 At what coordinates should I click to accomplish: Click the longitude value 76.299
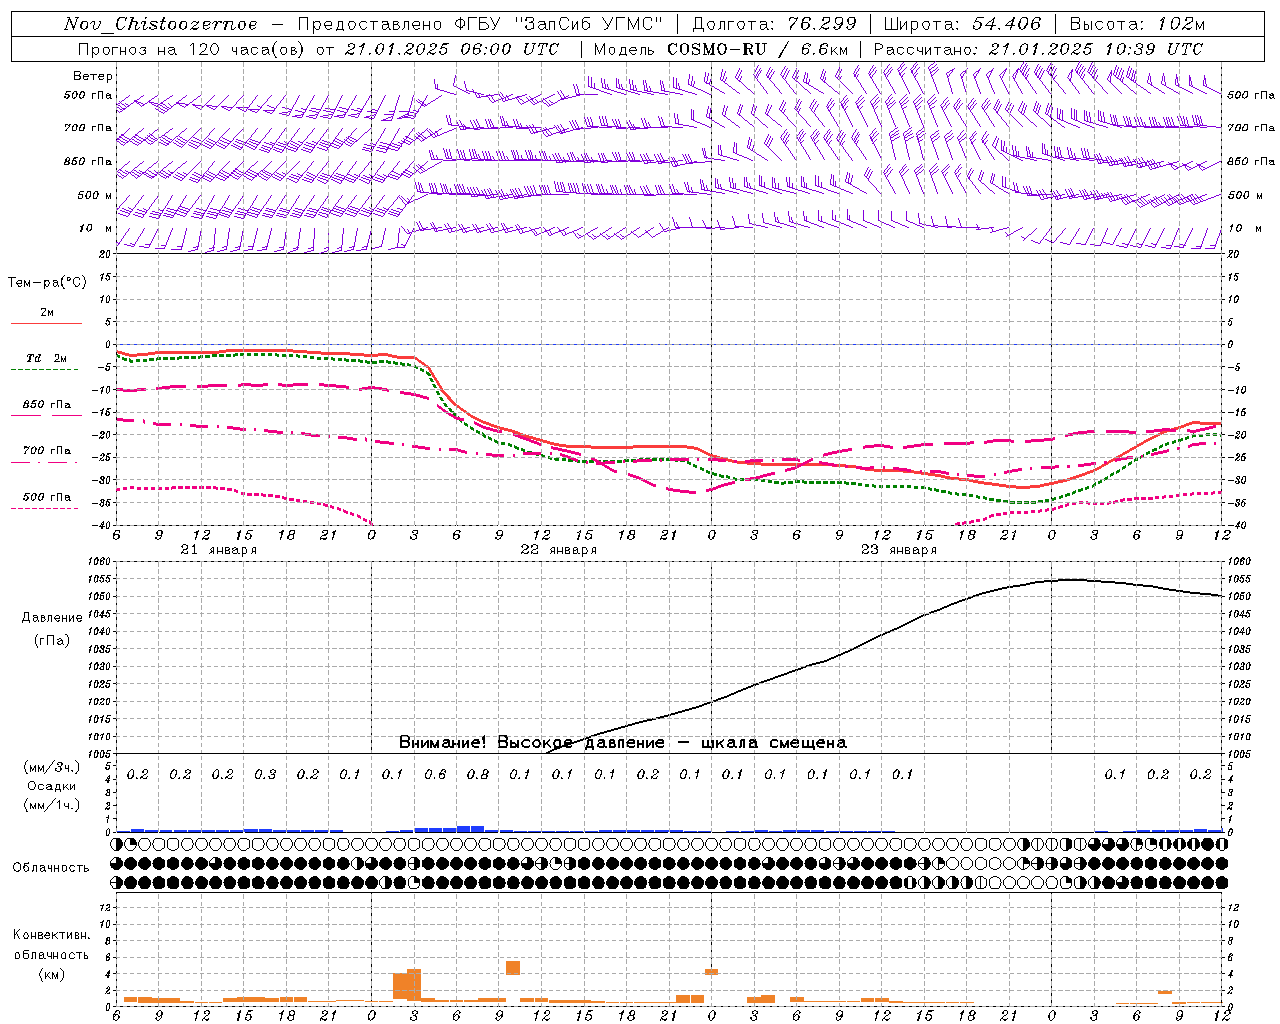824,24
